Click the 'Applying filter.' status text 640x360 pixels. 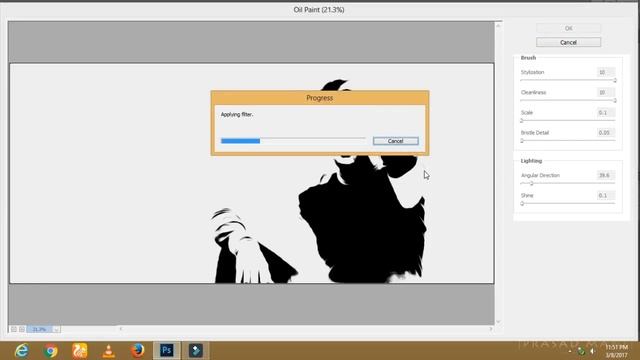pyautogui.click(x=237, y=114)
